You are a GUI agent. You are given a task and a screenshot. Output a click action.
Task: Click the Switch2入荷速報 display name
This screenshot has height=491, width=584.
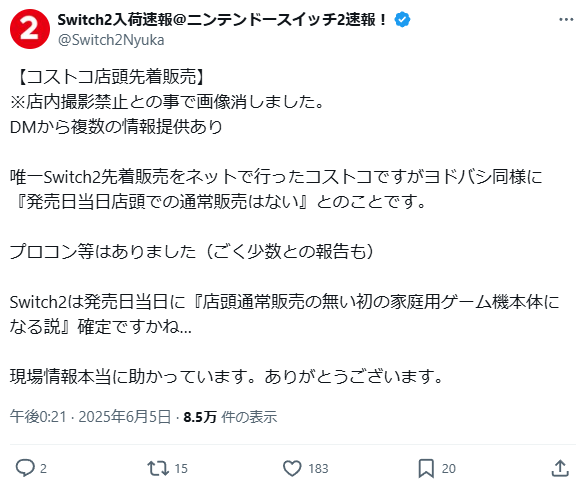point(222,20)
